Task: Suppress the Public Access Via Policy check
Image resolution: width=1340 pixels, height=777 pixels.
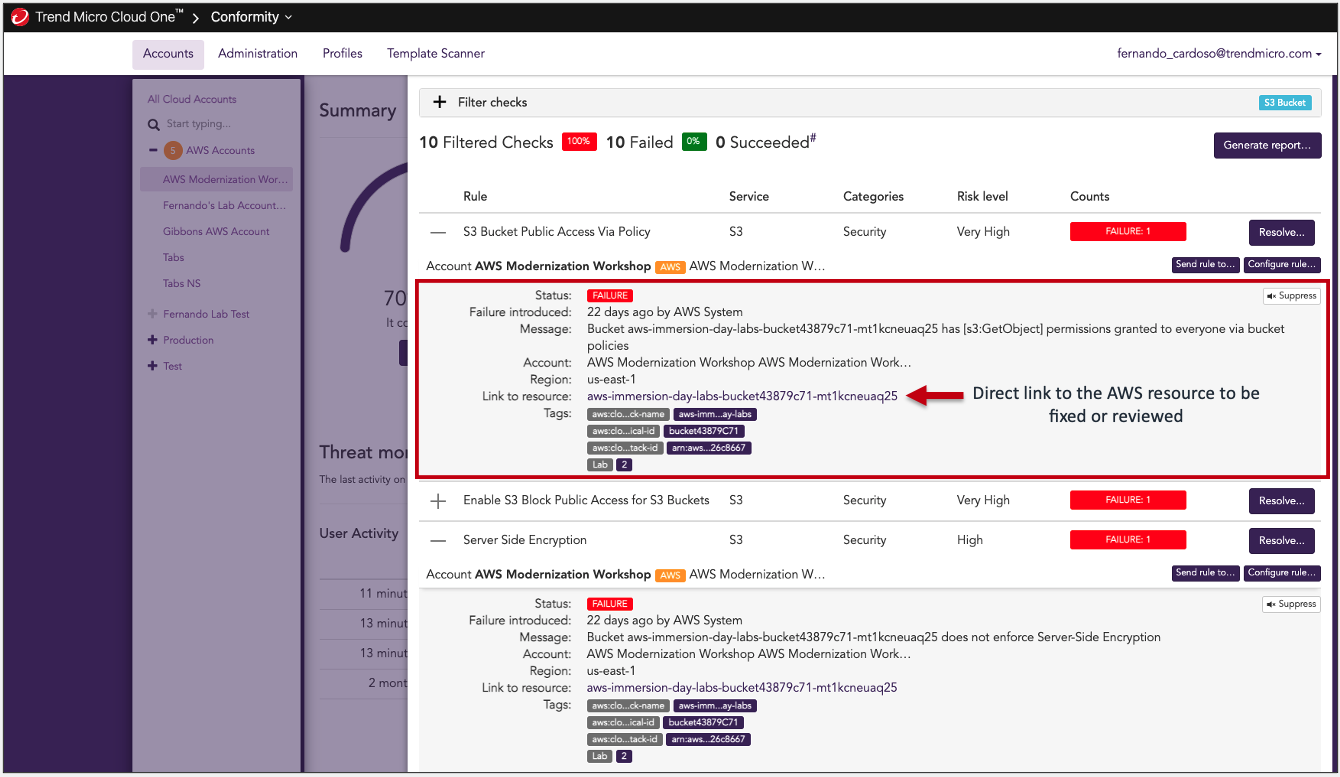Action: tap(1291, 296)
